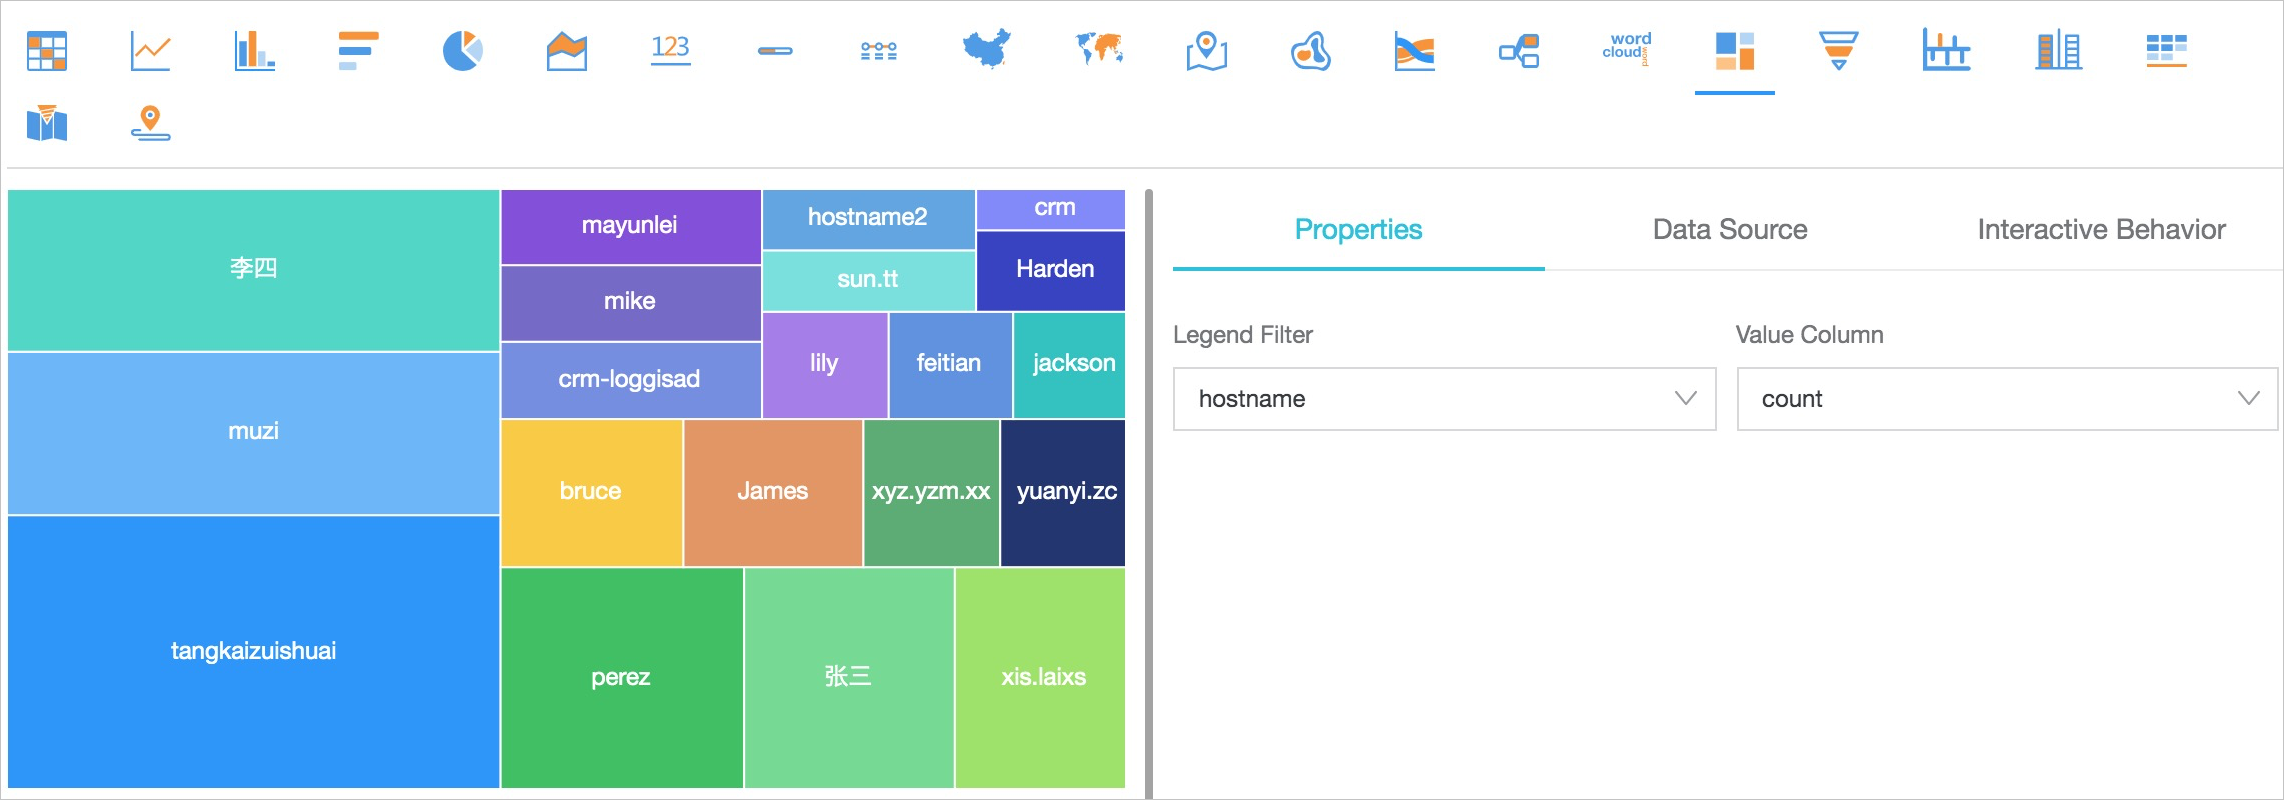Select the treemap chart icon
This screenshot has width=2284, height=800.
(x=1734, y=50)
